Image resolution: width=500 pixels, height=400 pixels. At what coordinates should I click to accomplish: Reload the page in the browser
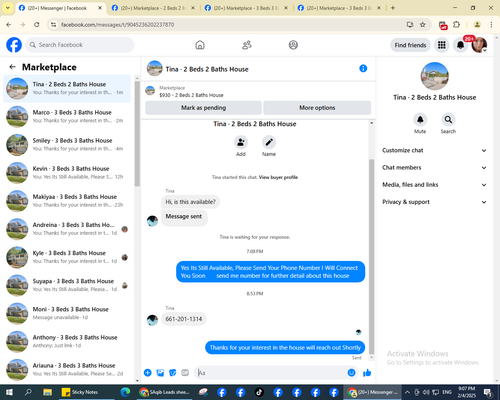click(37, 24)
